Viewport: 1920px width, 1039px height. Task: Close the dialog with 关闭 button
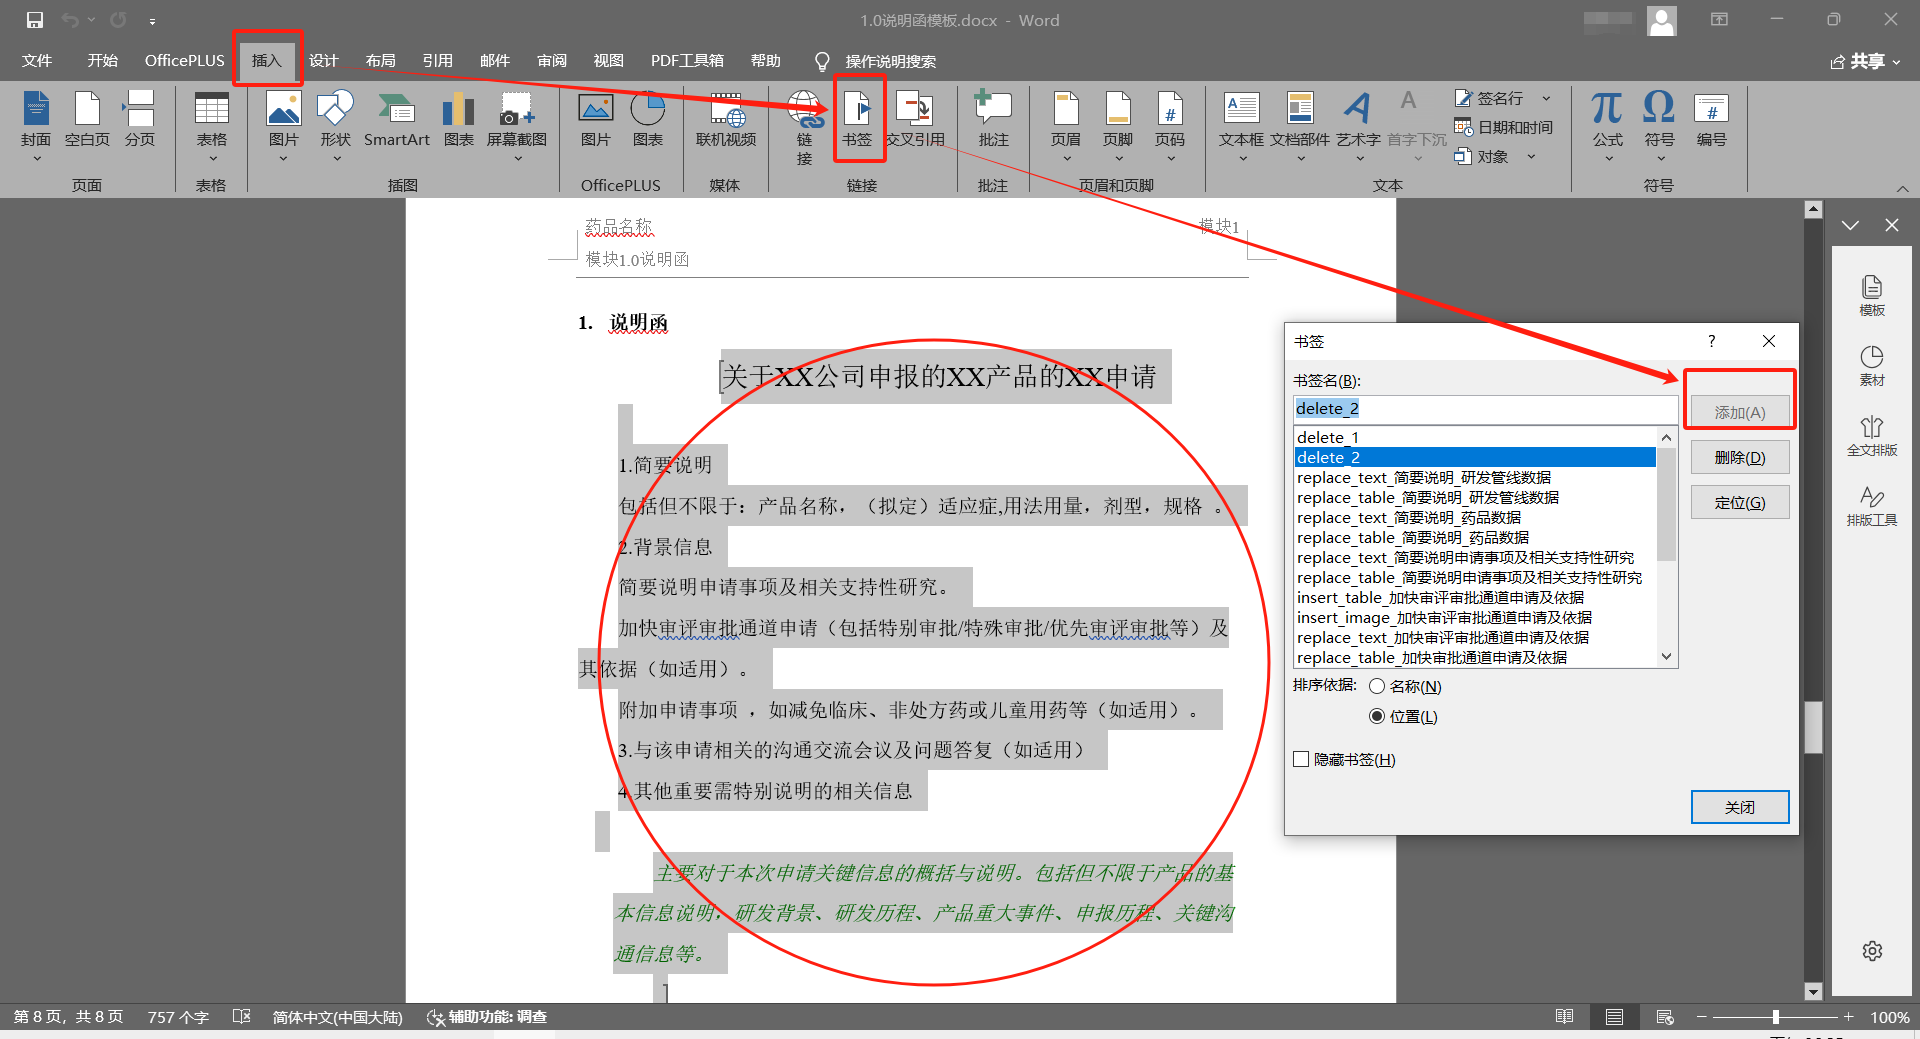1740,807
